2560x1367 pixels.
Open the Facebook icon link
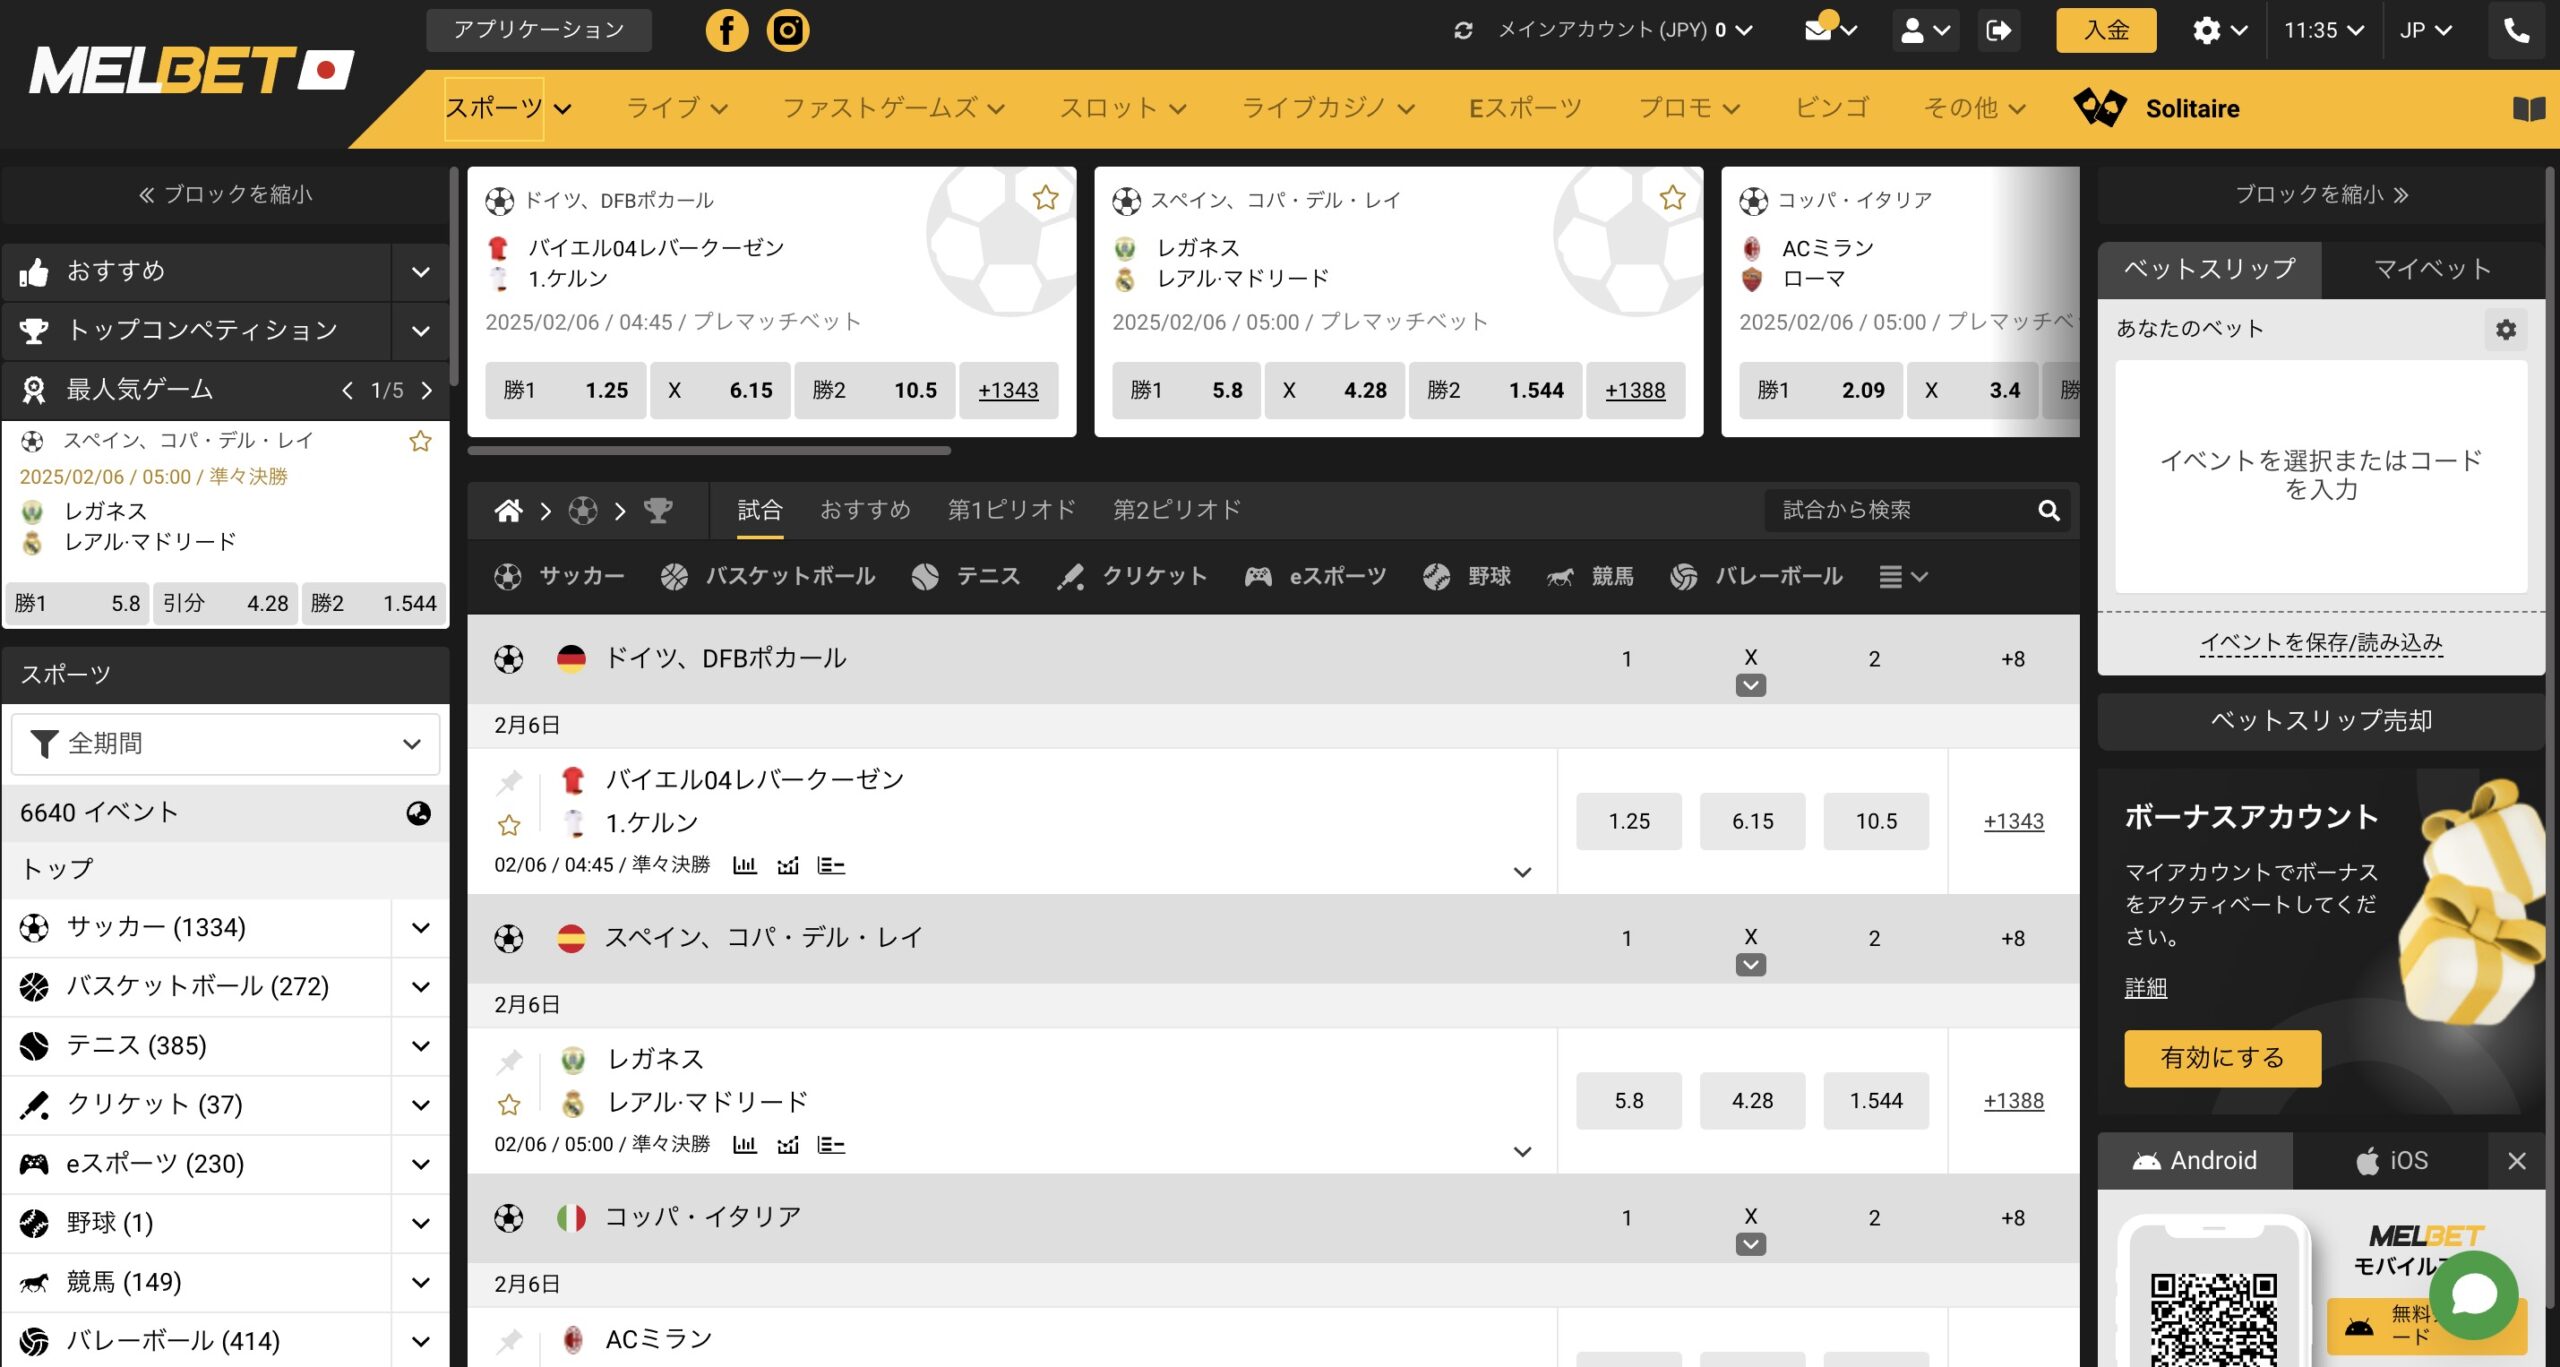pos(726,30)
